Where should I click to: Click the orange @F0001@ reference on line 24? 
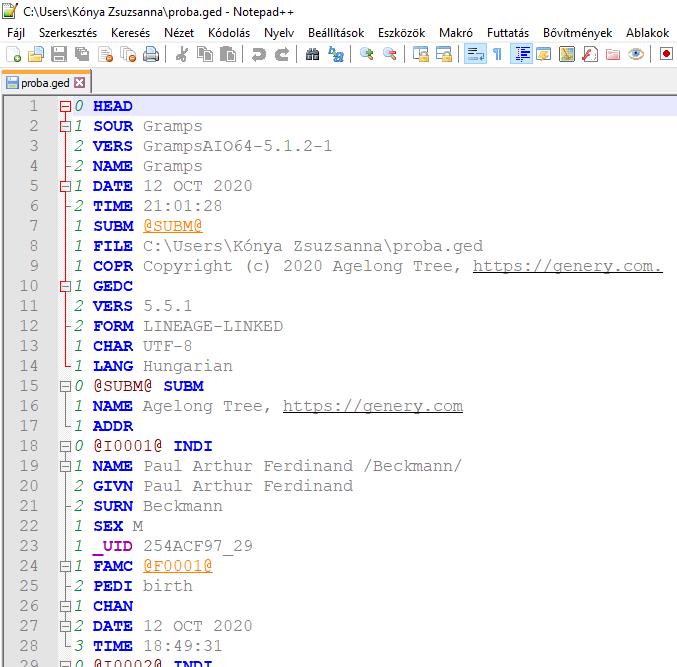pos(178,566)
